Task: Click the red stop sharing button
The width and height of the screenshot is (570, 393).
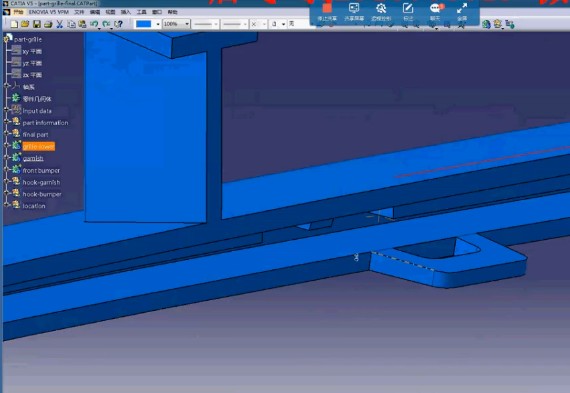Action: tap(327, 11)
